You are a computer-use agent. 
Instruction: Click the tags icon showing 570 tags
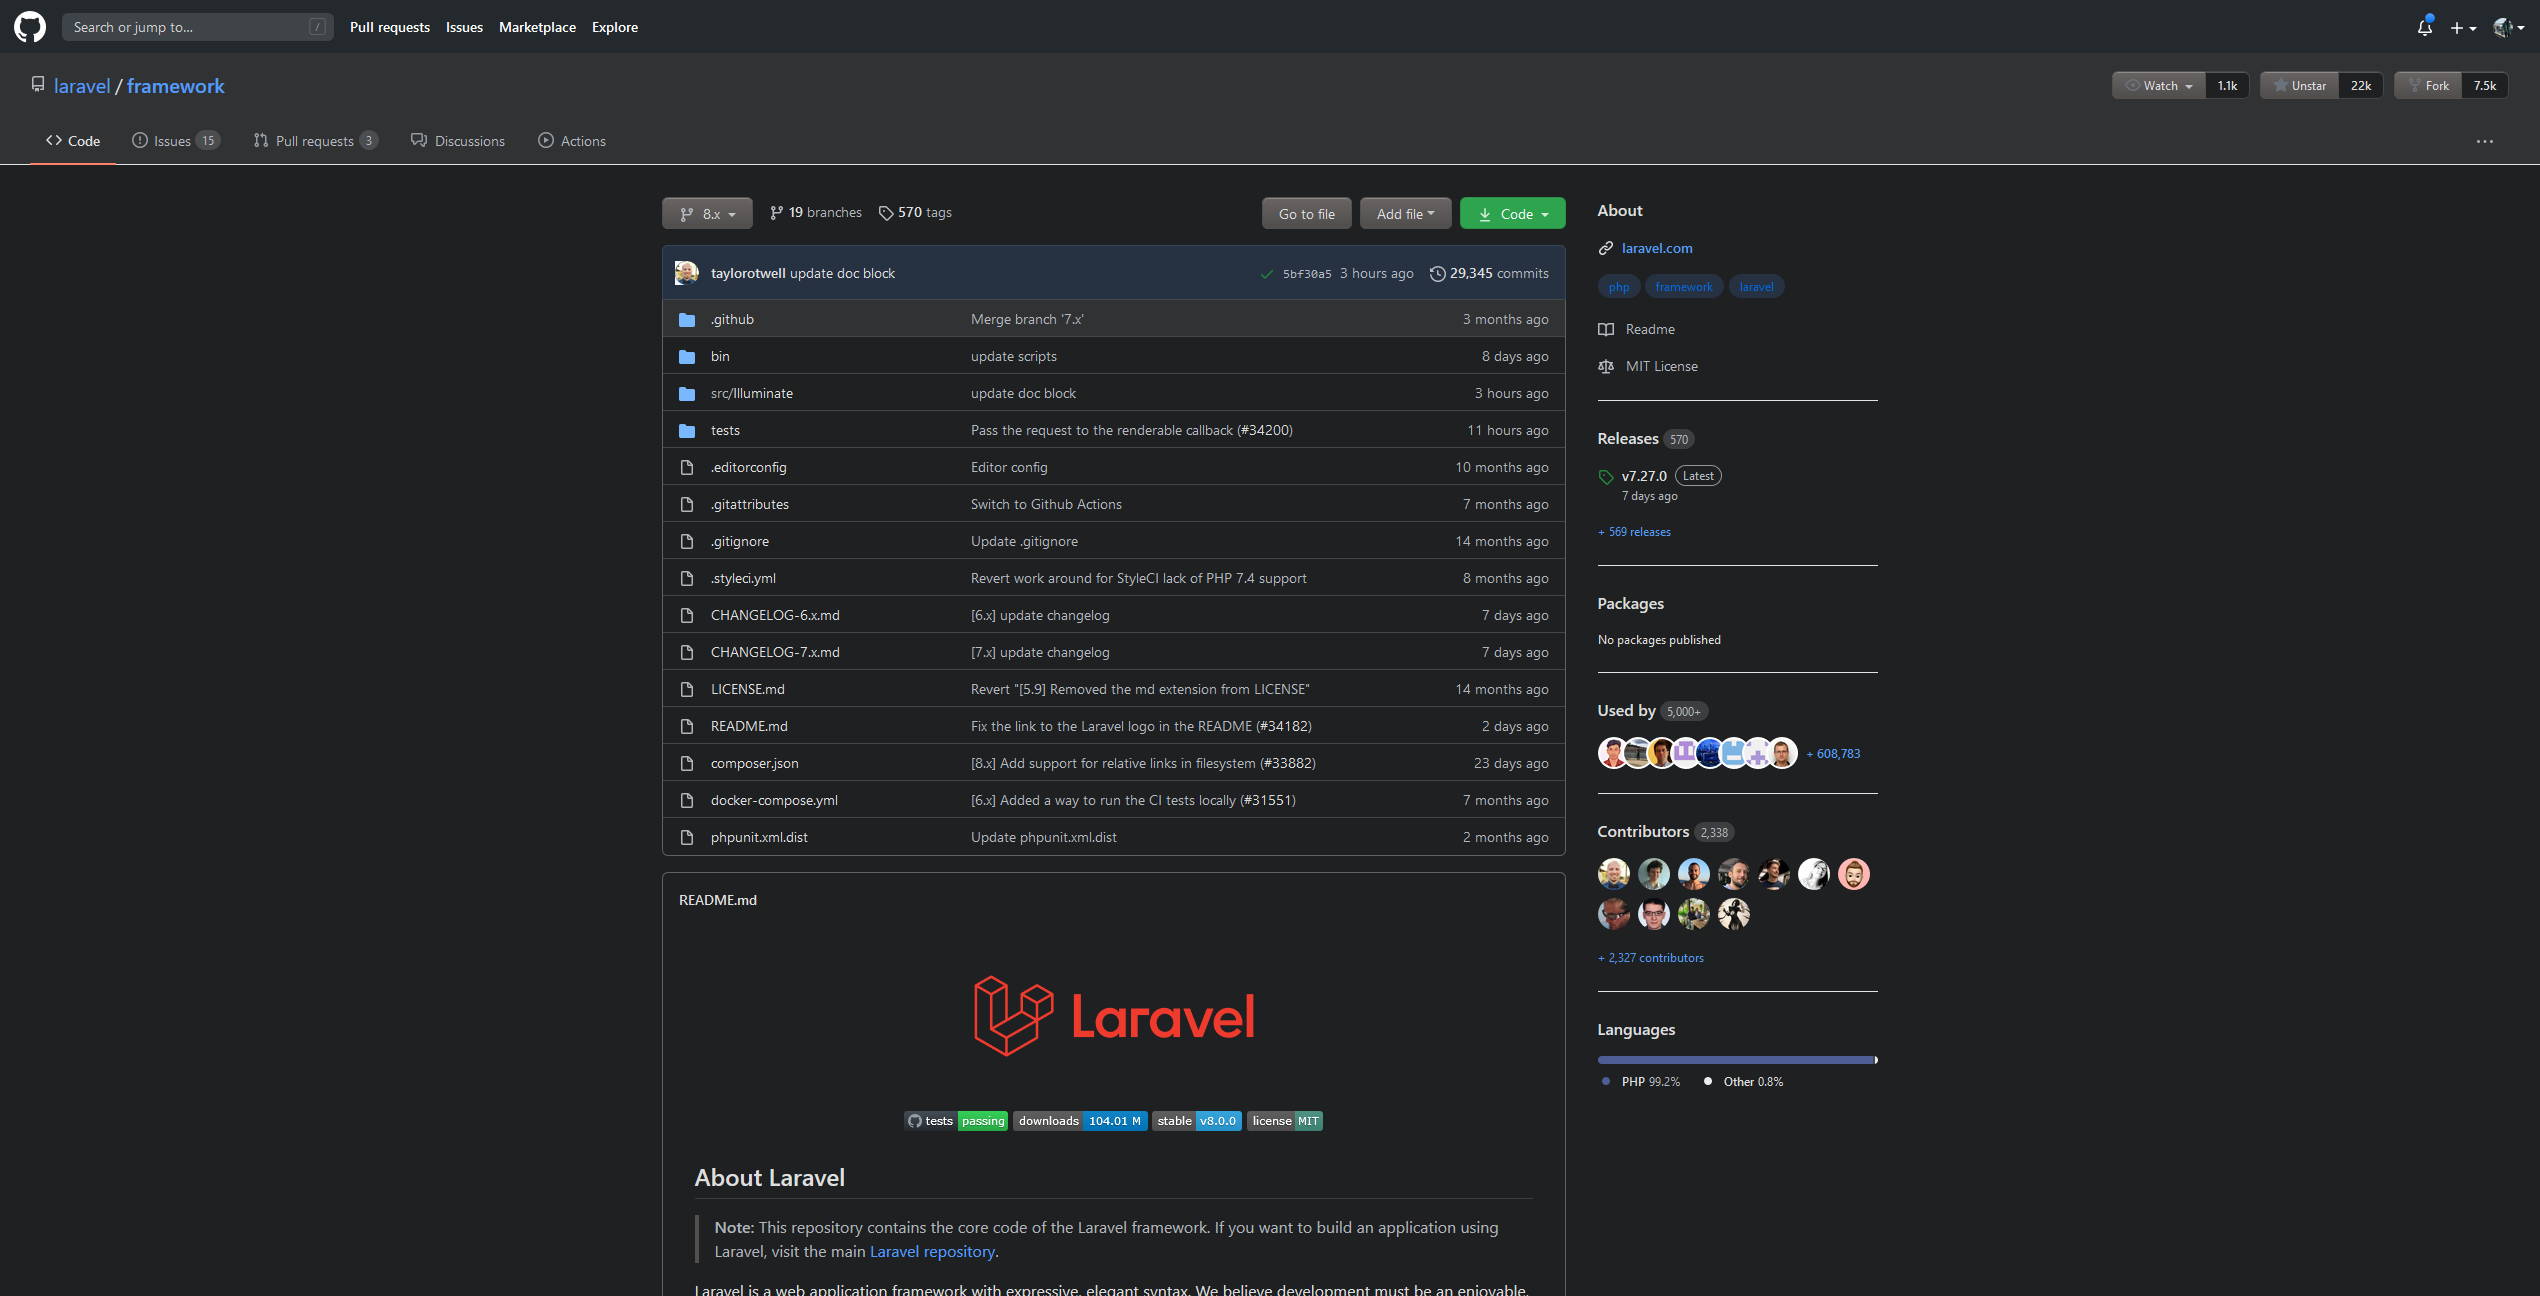[x=886, y=213]
